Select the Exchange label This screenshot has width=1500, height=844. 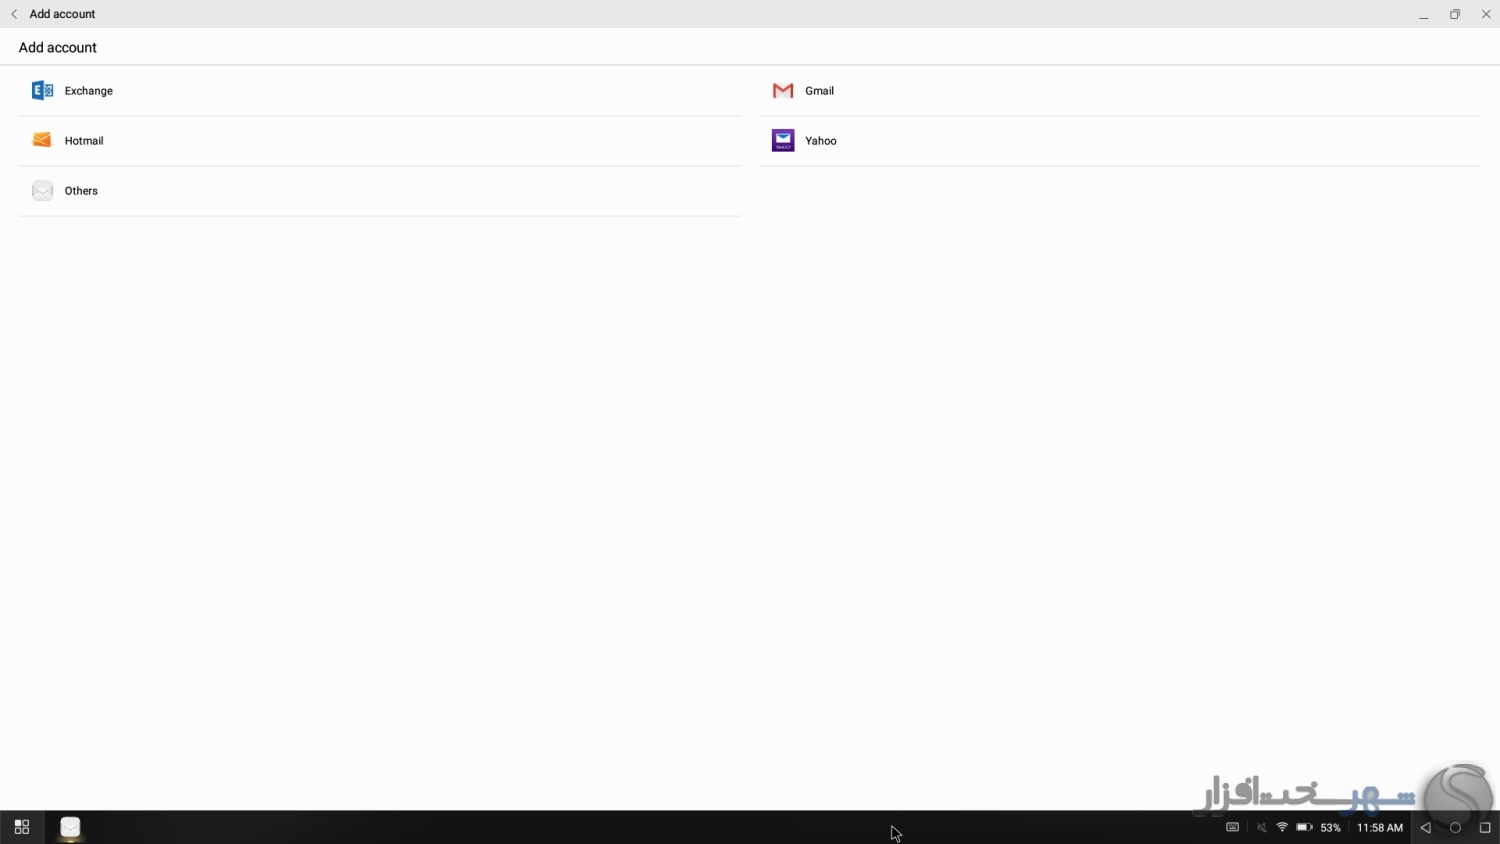(x=89, y=91)
